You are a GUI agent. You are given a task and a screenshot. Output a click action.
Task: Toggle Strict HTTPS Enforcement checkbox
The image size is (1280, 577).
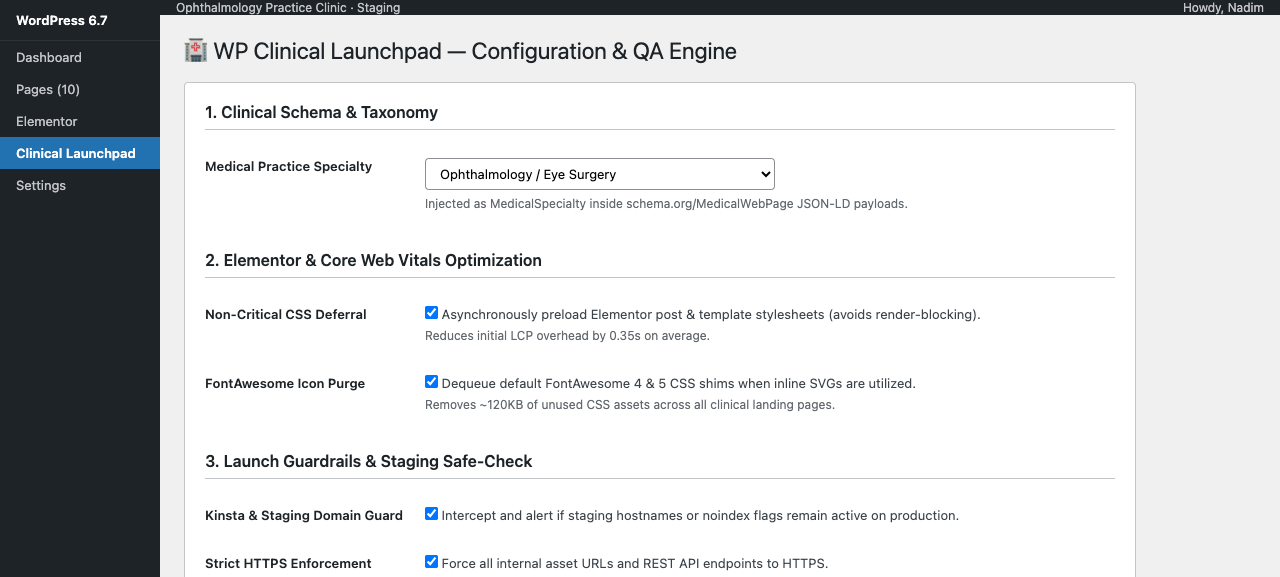click(x=431, y=562)
